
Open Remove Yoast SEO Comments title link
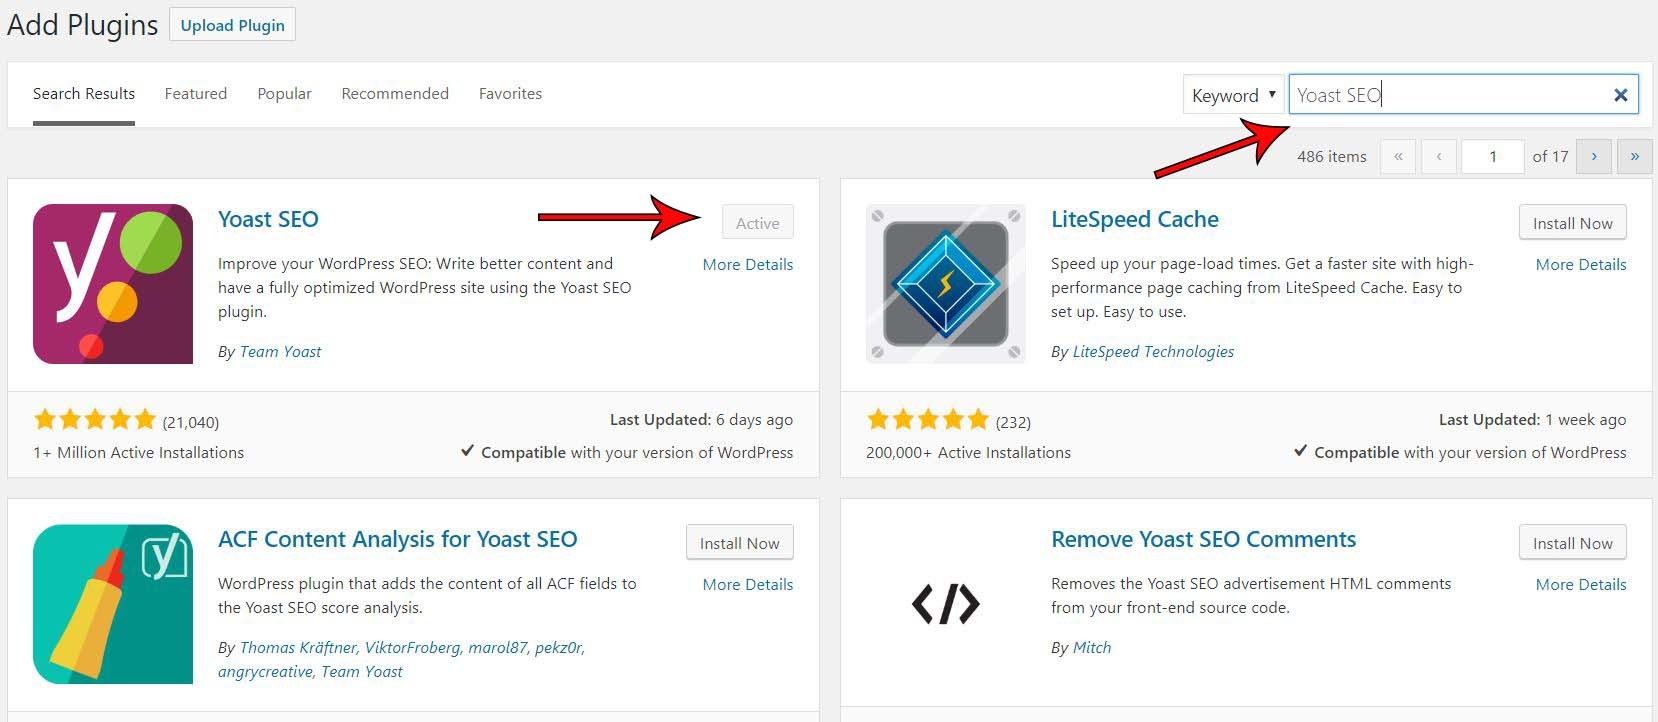coord(1204,539)
